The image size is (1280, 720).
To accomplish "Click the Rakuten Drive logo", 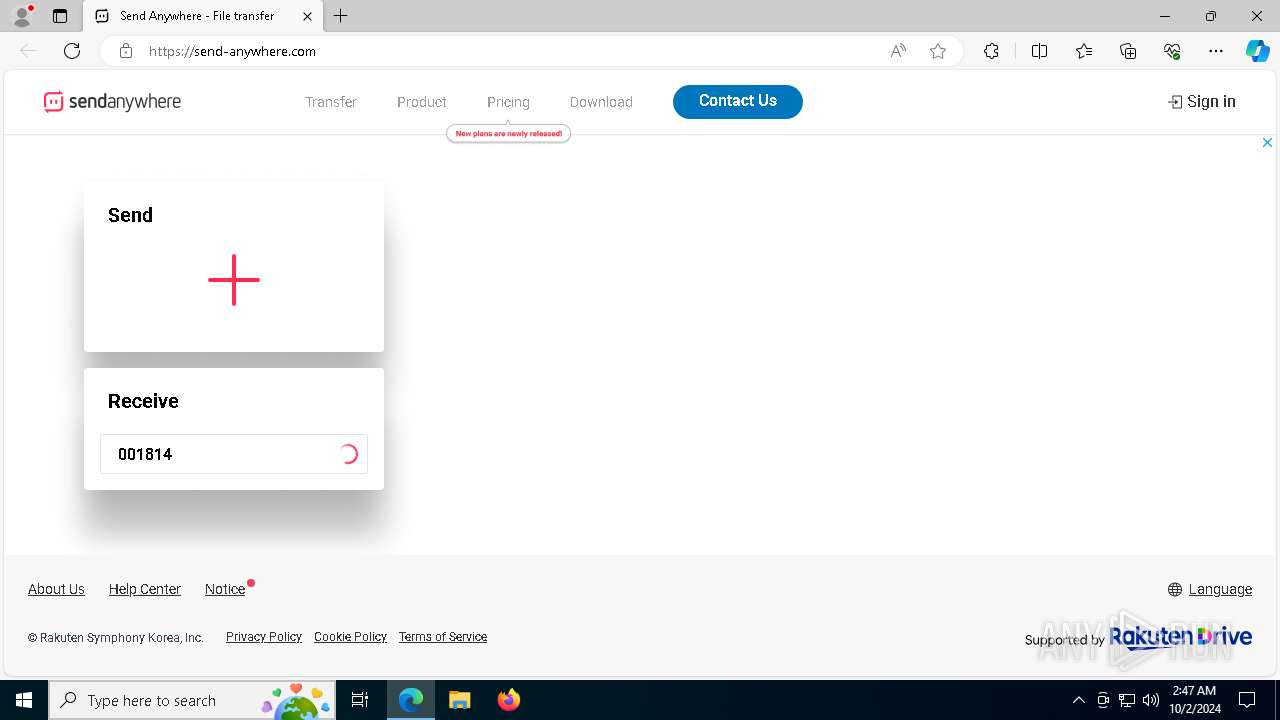I will point(1181,636).
